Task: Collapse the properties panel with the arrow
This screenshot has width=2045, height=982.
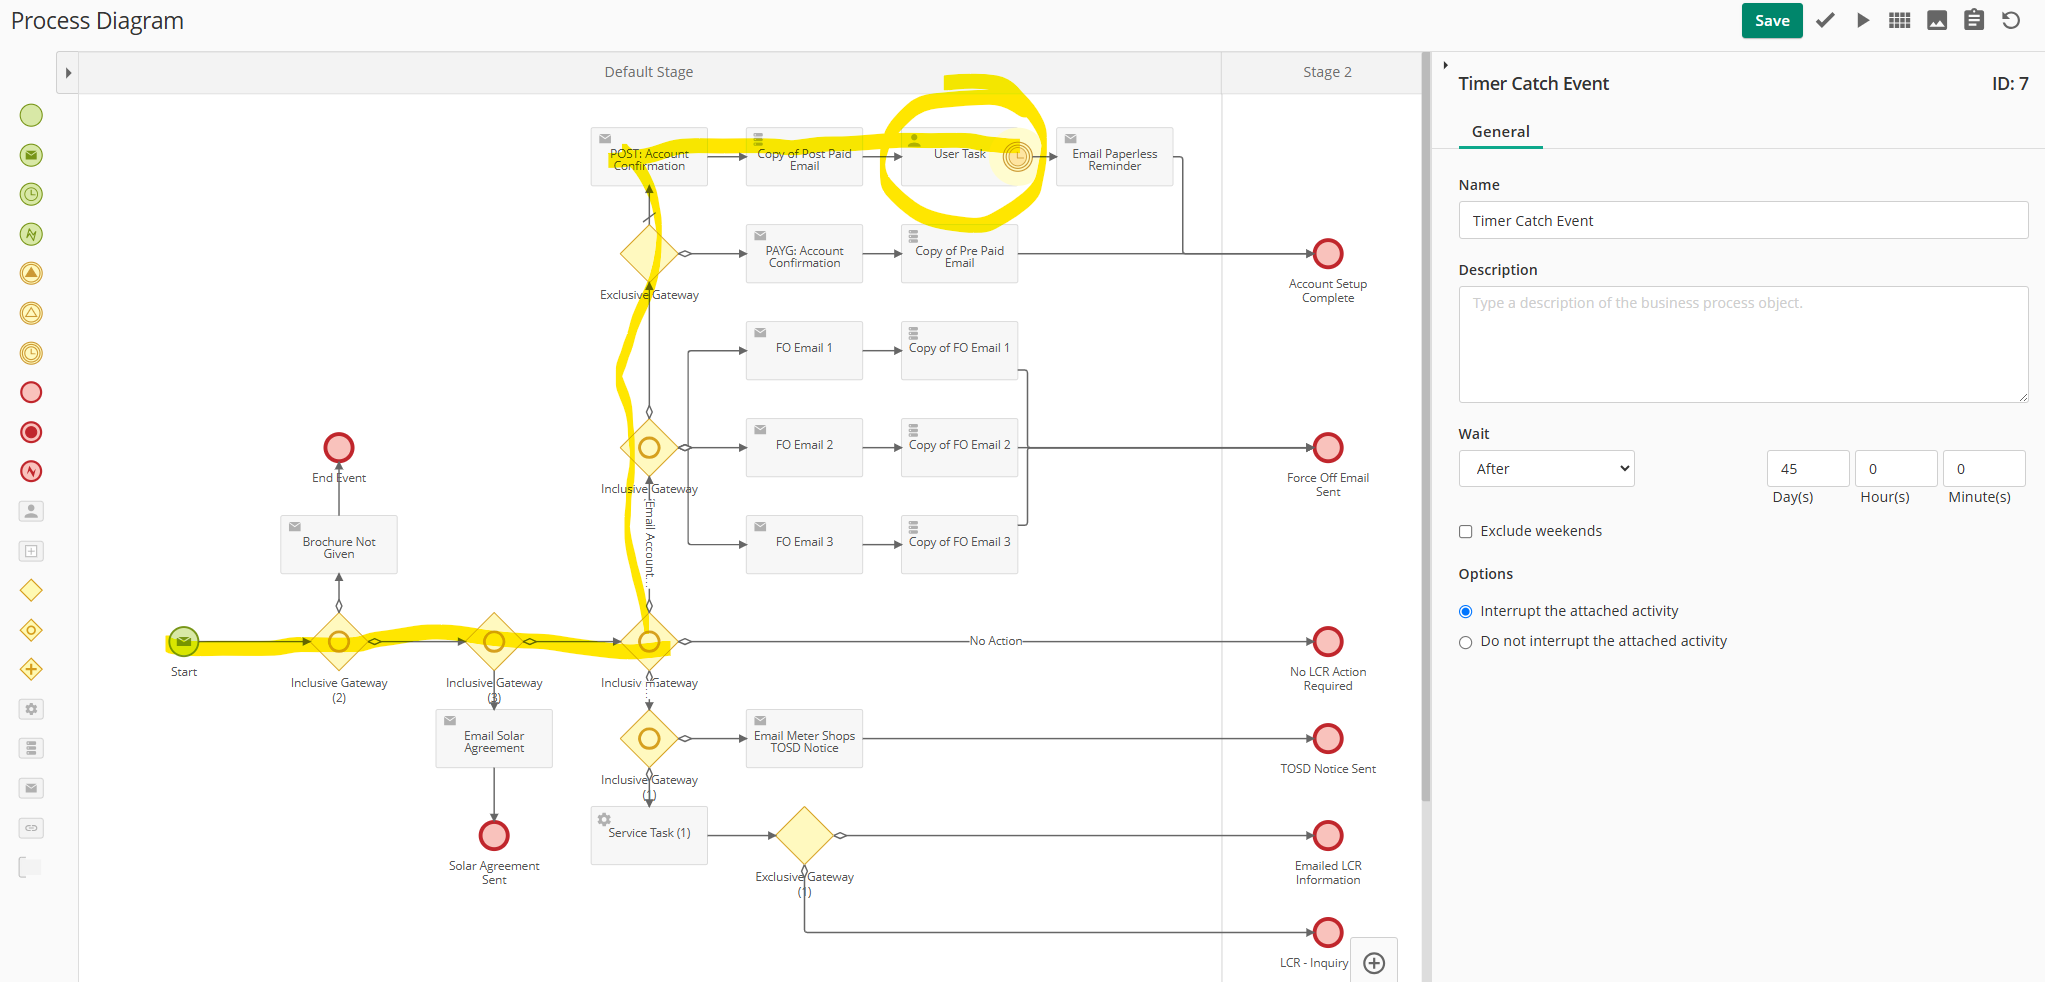Action: pos(1445,65)
